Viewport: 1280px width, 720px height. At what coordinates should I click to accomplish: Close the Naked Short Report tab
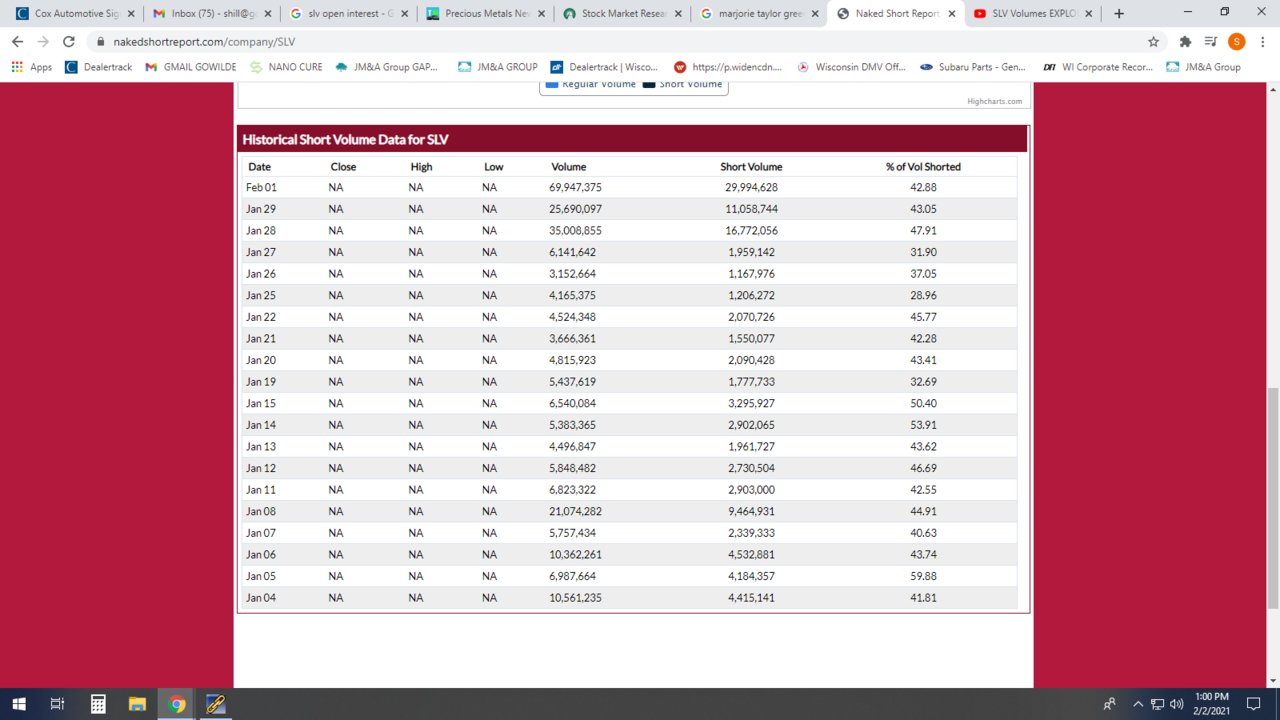coord(950,14)
